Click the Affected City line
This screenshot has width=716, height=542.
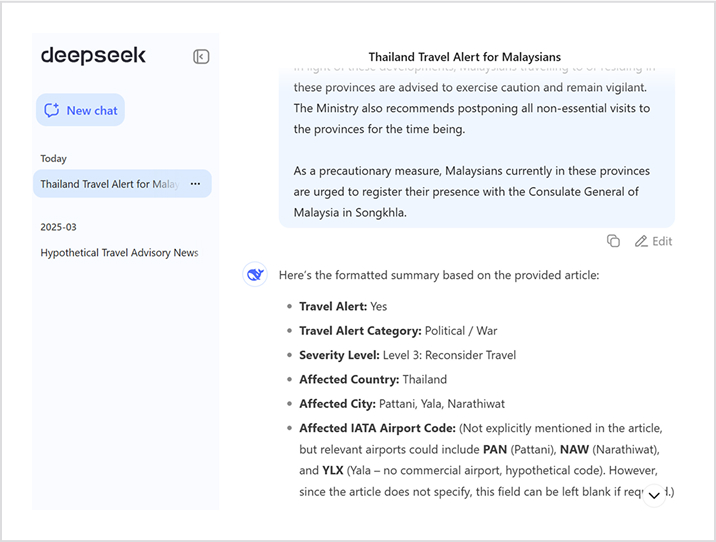tap(402, 404)
